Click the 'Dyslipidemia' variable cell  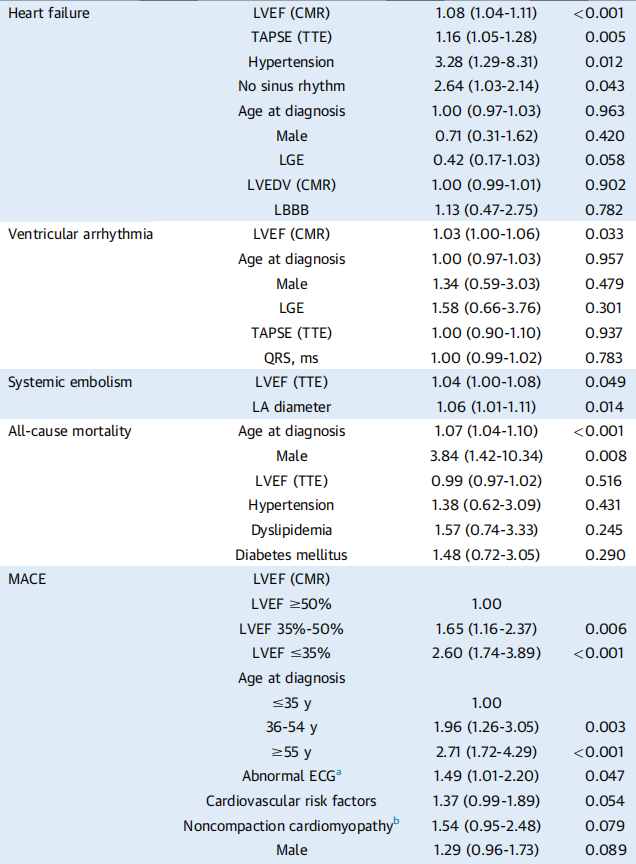292,530
